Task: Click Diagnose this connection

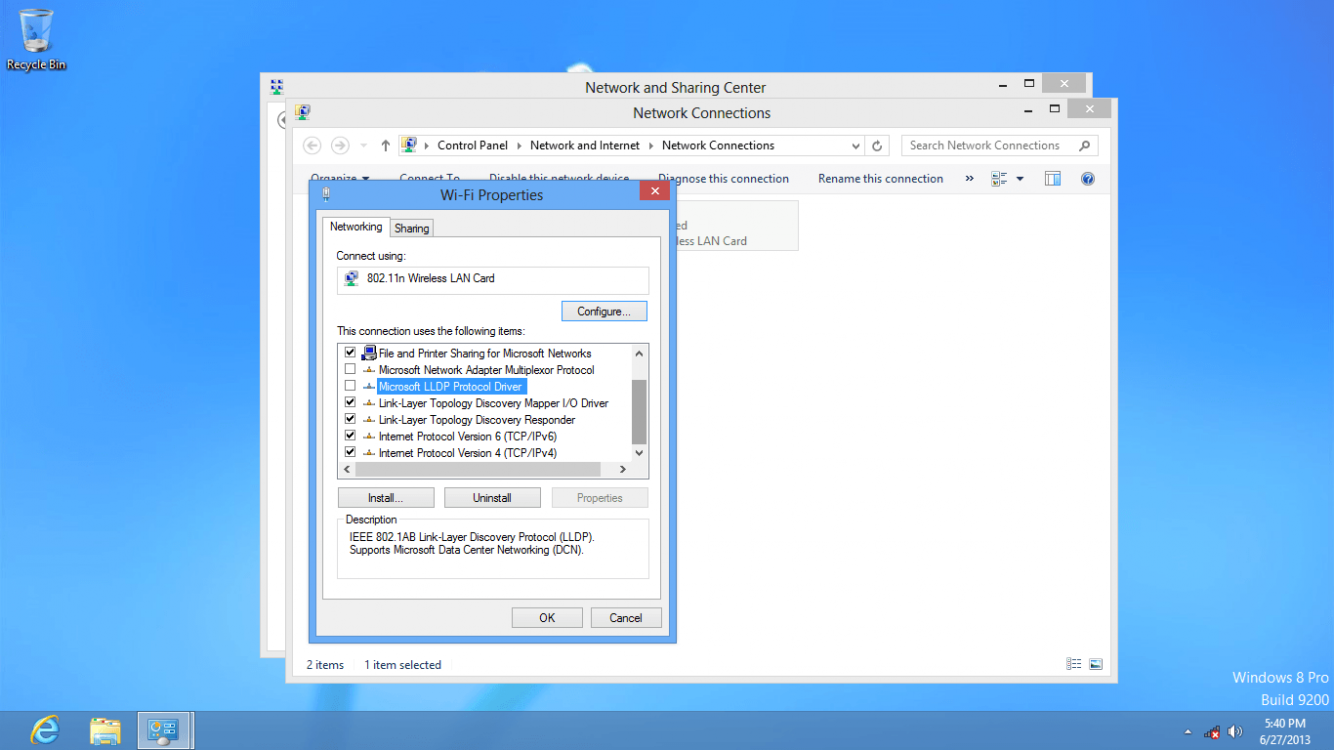Action: 724,179
